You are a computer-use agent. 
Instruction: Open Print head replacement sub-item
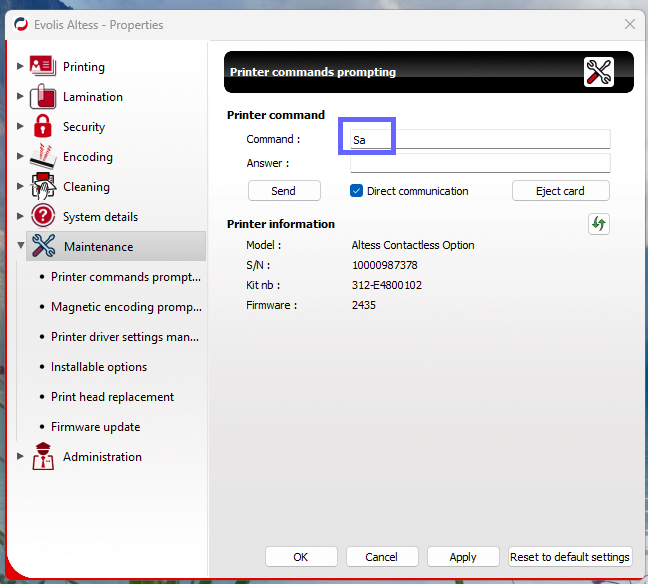click(112, 397)
